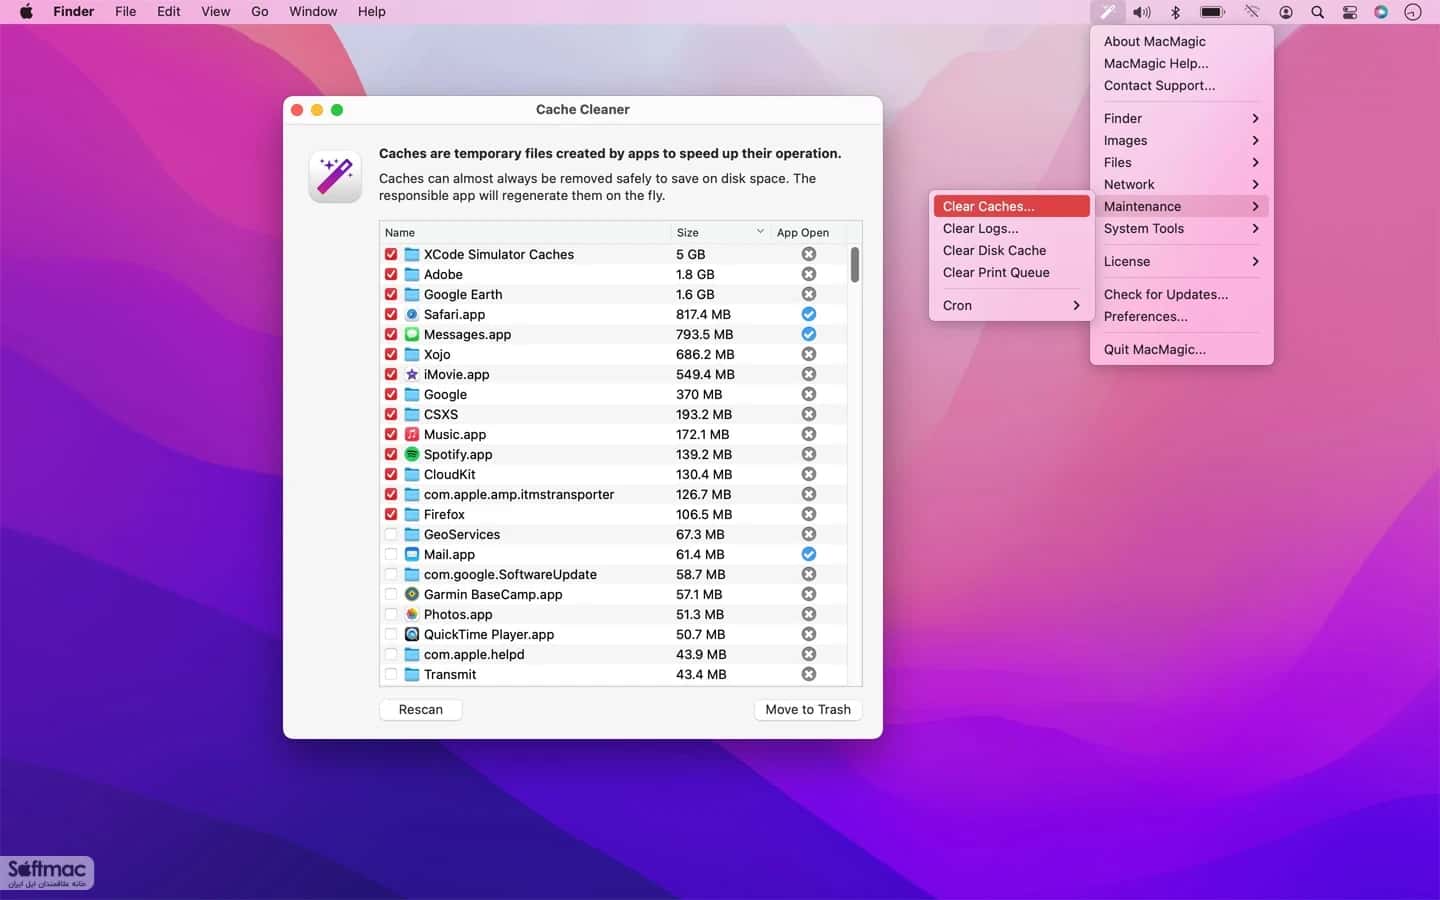The image size is (1440, 900).
Task: Open the MacMagic wand menu bar icon
Action: [x=1107, y=12]
